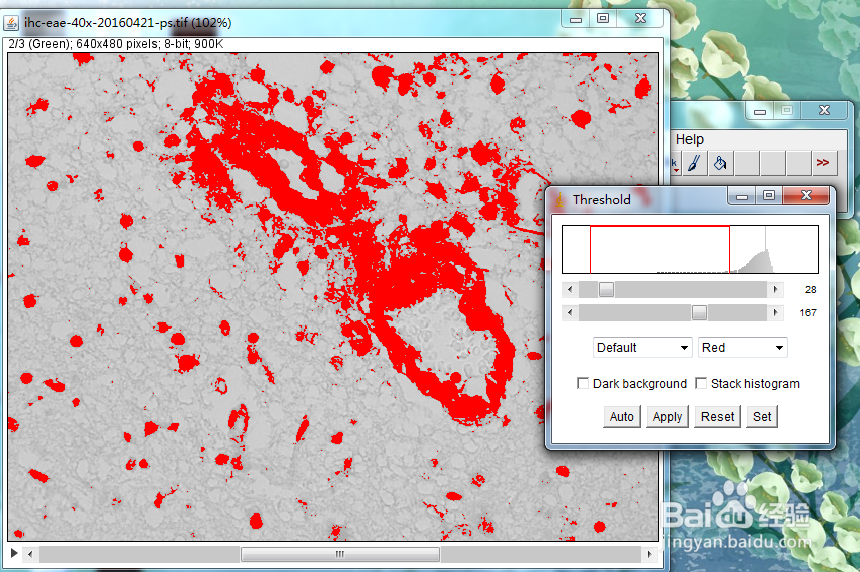
Task: Open the Red display color dropdown
Action: pyautogui.click(x=743, y=348)
